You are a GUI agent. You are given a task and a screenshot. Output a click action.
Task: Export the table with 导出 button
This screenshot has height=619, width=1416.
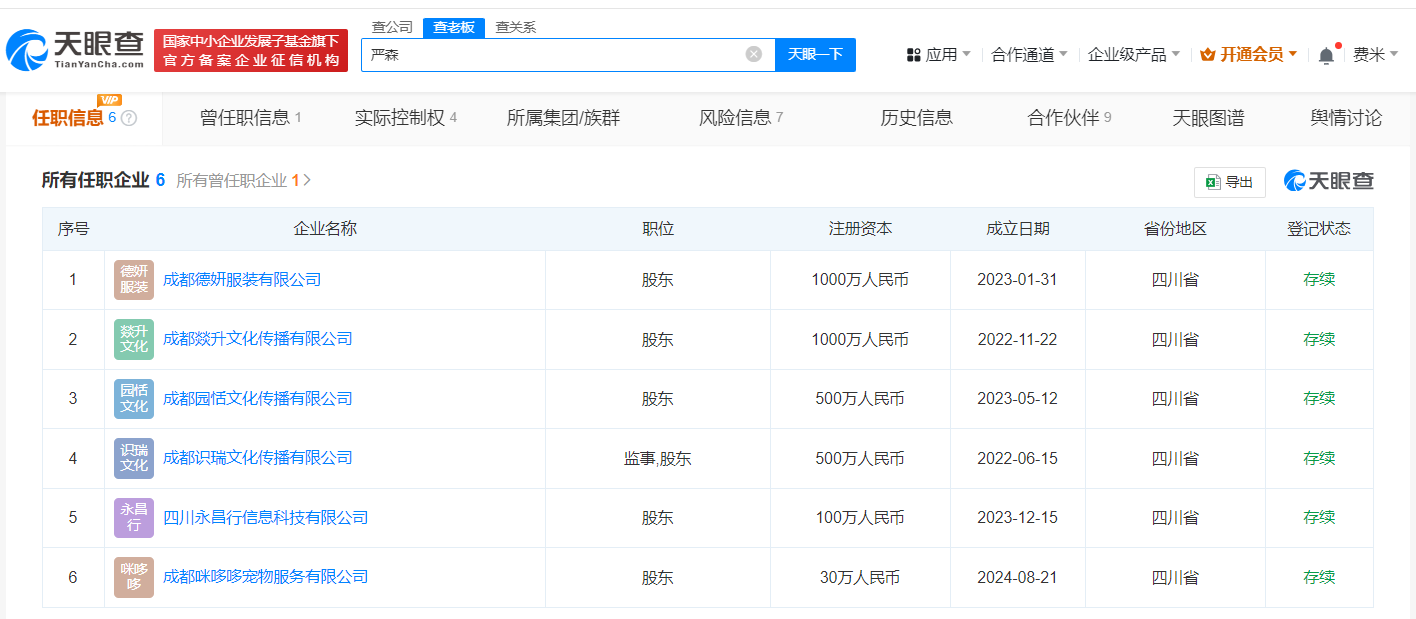1229,182
